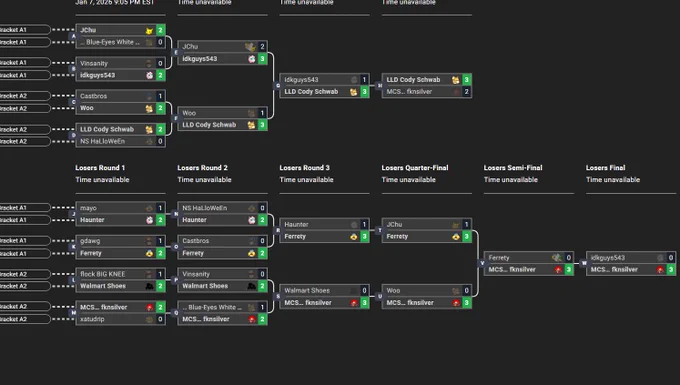
Task: Click Ferrety's character icon in match T
Action: tap(455, 237)
